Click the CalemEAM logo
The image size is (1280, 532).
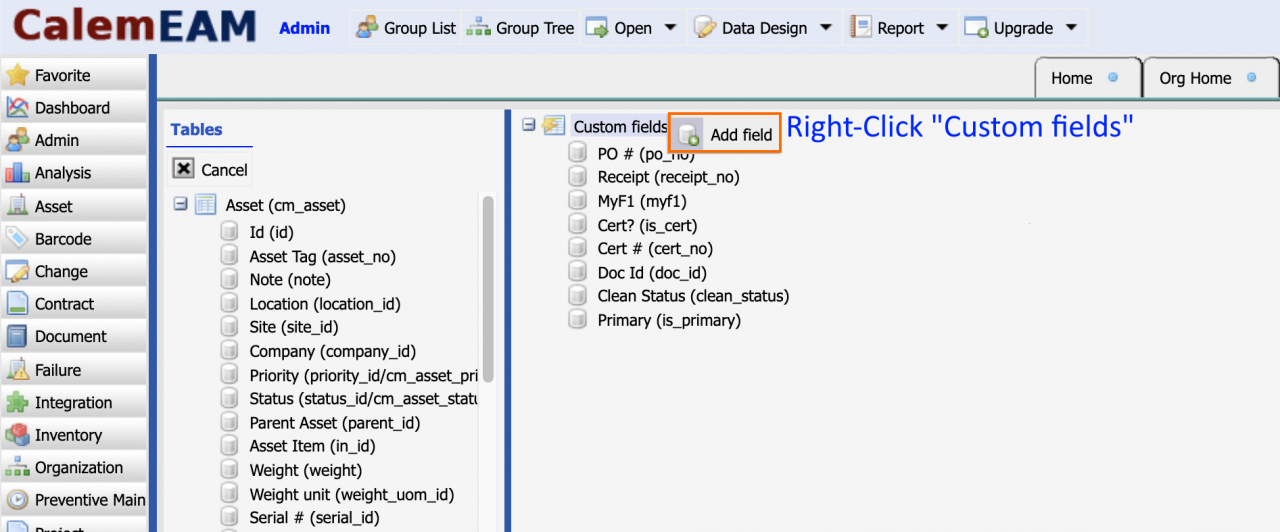tap(134, 27)
